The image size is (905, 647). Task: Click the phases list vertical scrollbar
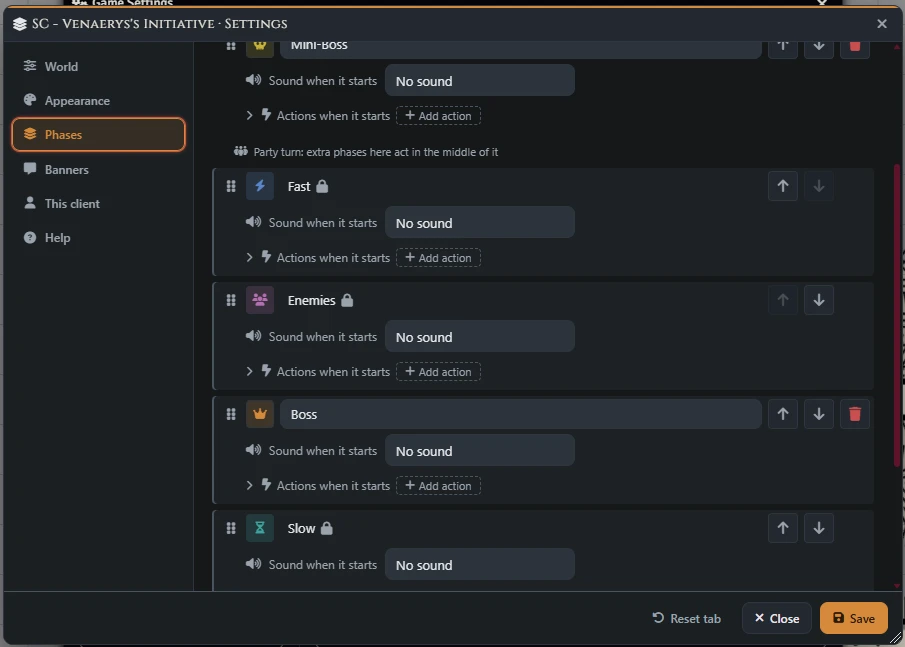(x=897, y=315)
